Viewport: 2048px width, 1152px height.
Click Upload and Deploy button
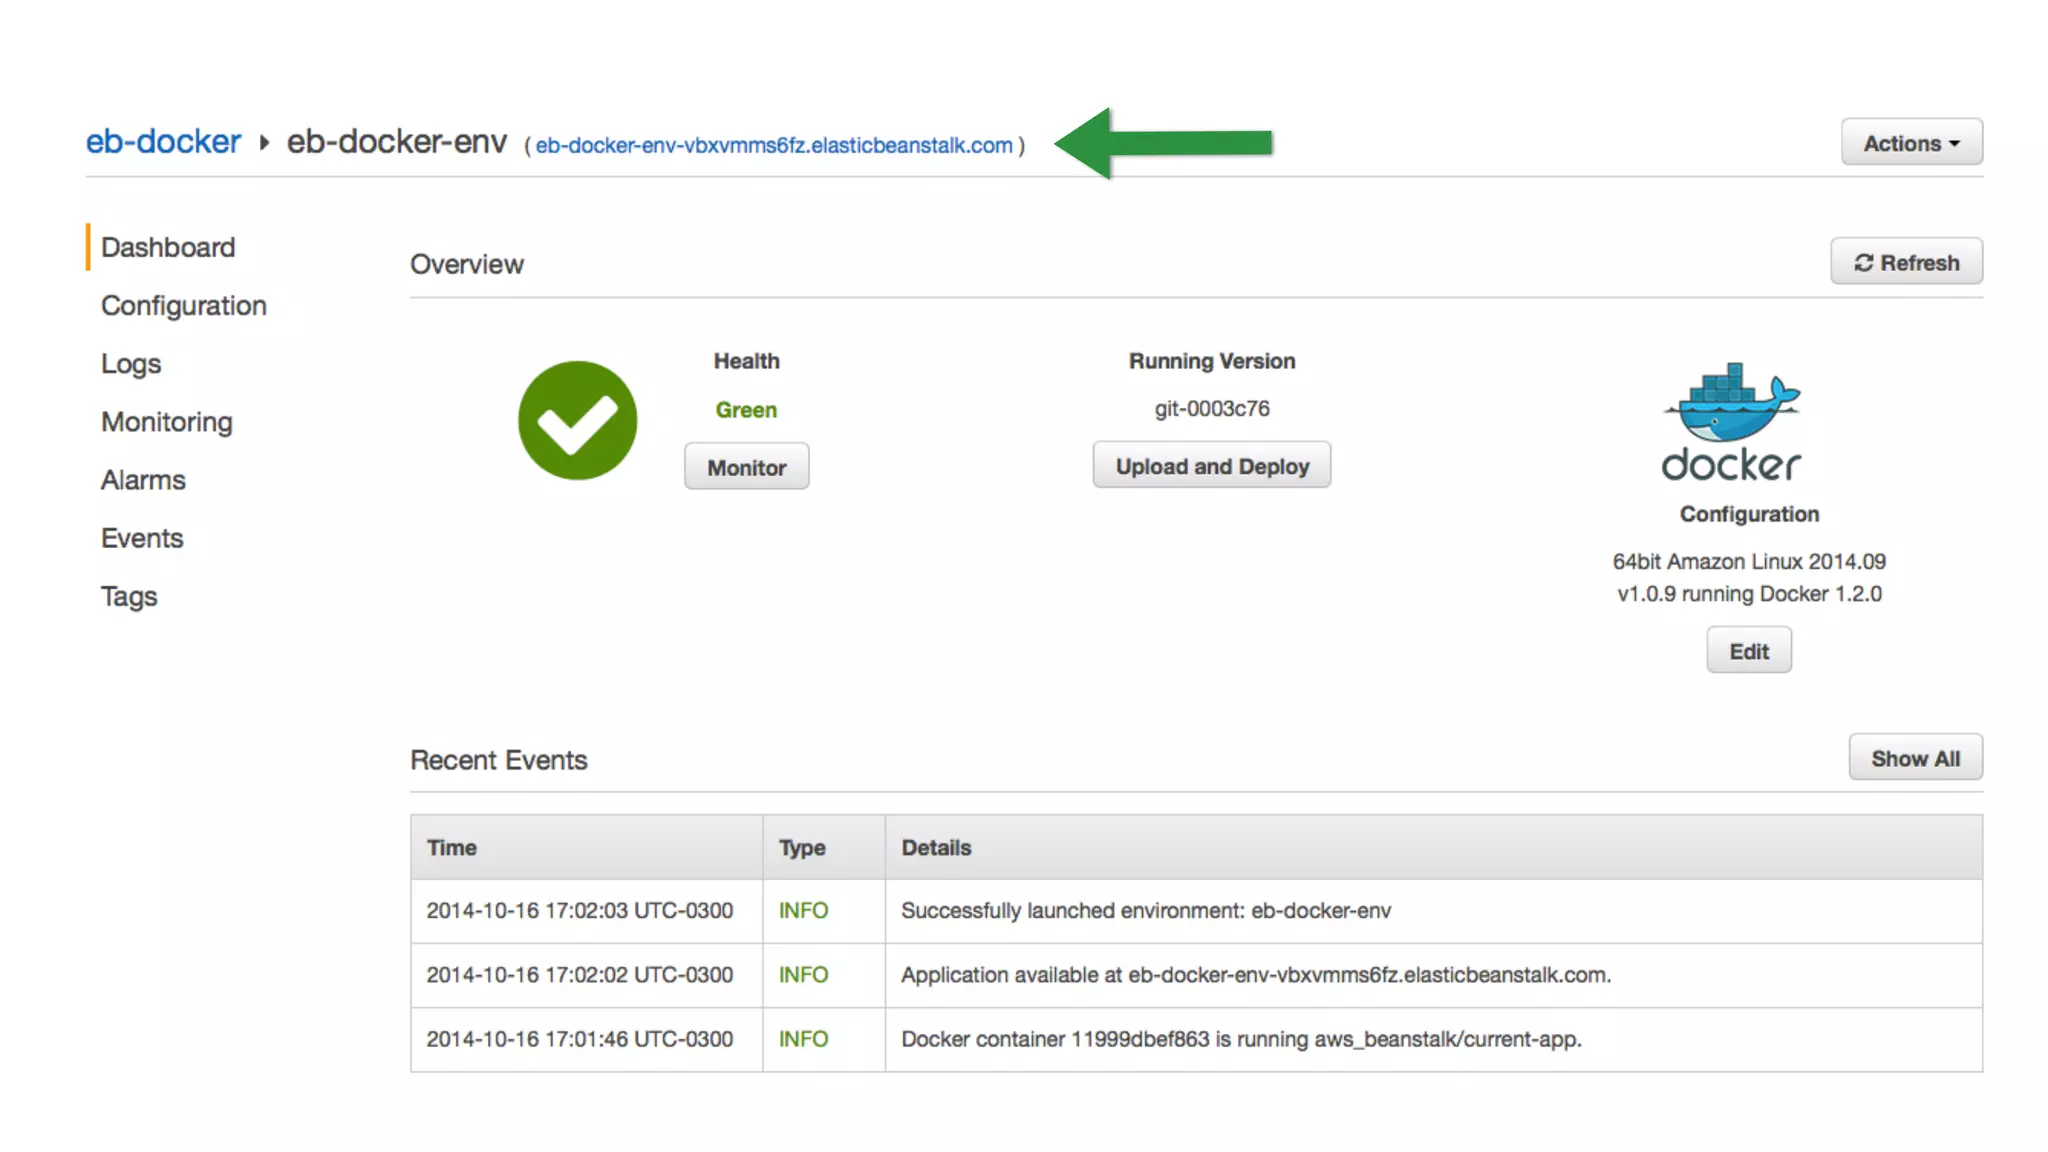[x=1211, y=466]
